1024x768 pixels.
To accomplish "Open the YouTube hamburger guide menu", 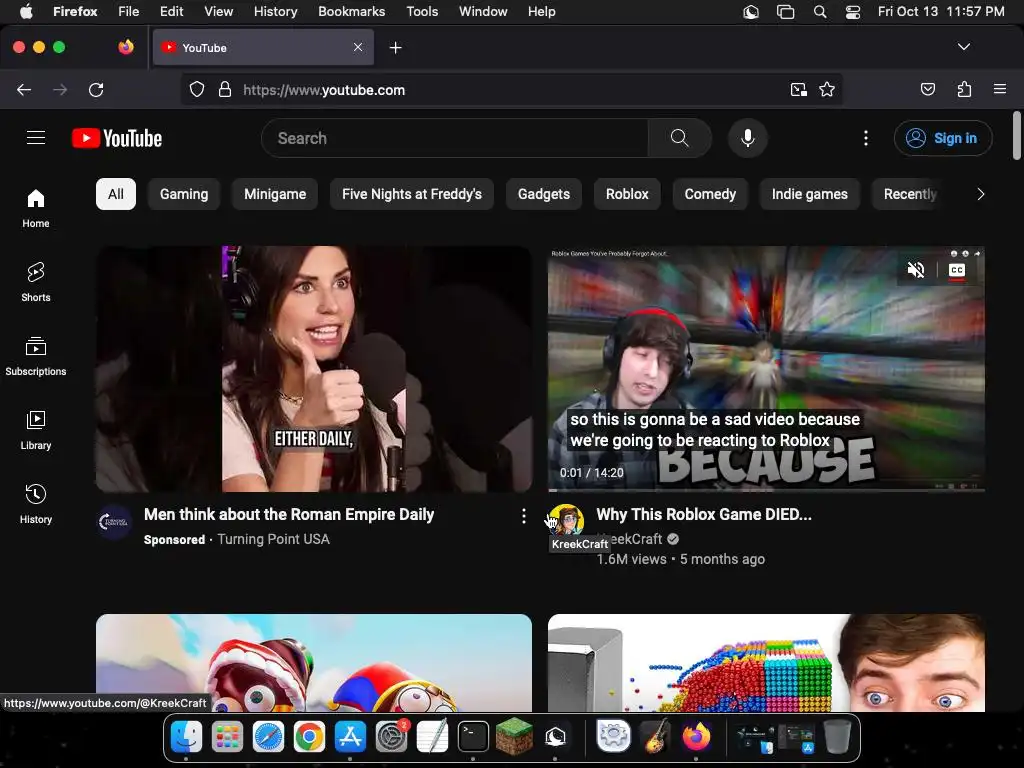I will pyautogui.click(x=36, y=138).
